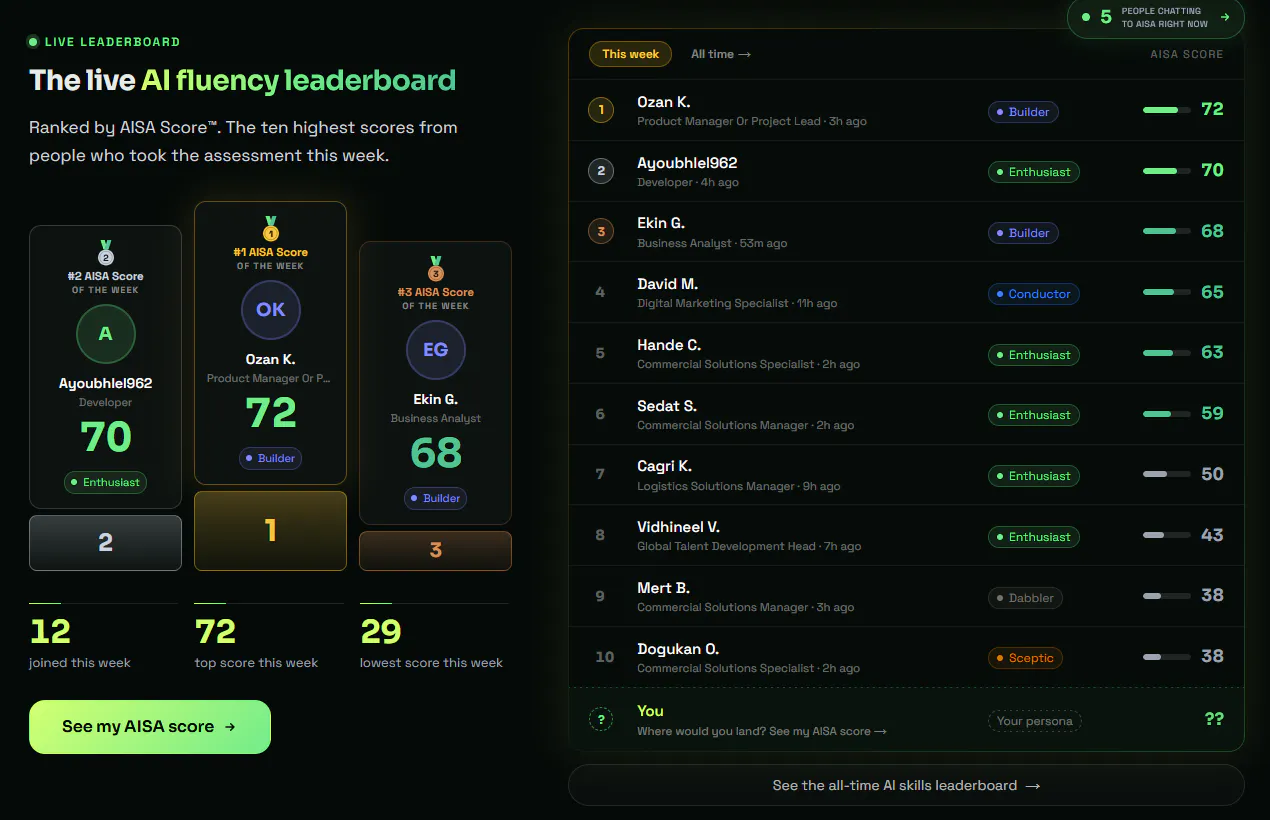Click the name Vidhineel V. in the list
The height and width of the screenshot is (820, 1270).
point(678,527)
